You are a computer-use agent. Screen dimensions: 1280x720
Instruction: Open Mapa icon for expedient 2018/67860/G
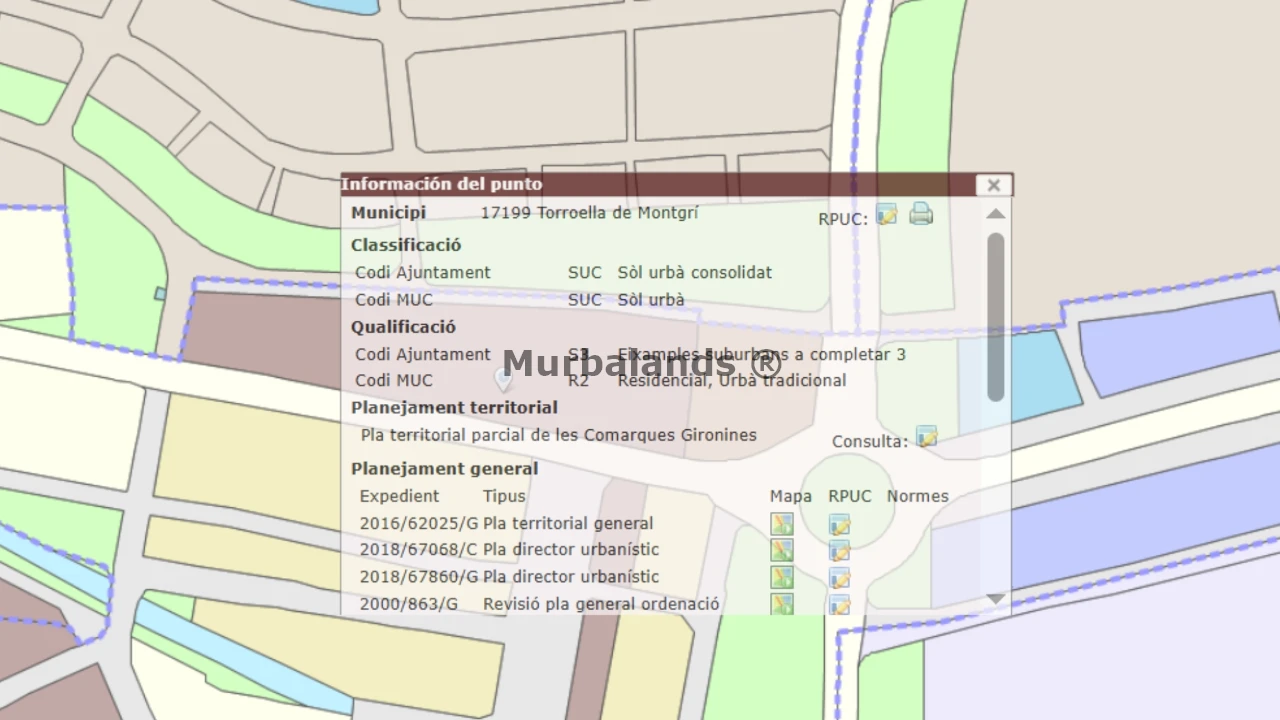coord(782,577)
